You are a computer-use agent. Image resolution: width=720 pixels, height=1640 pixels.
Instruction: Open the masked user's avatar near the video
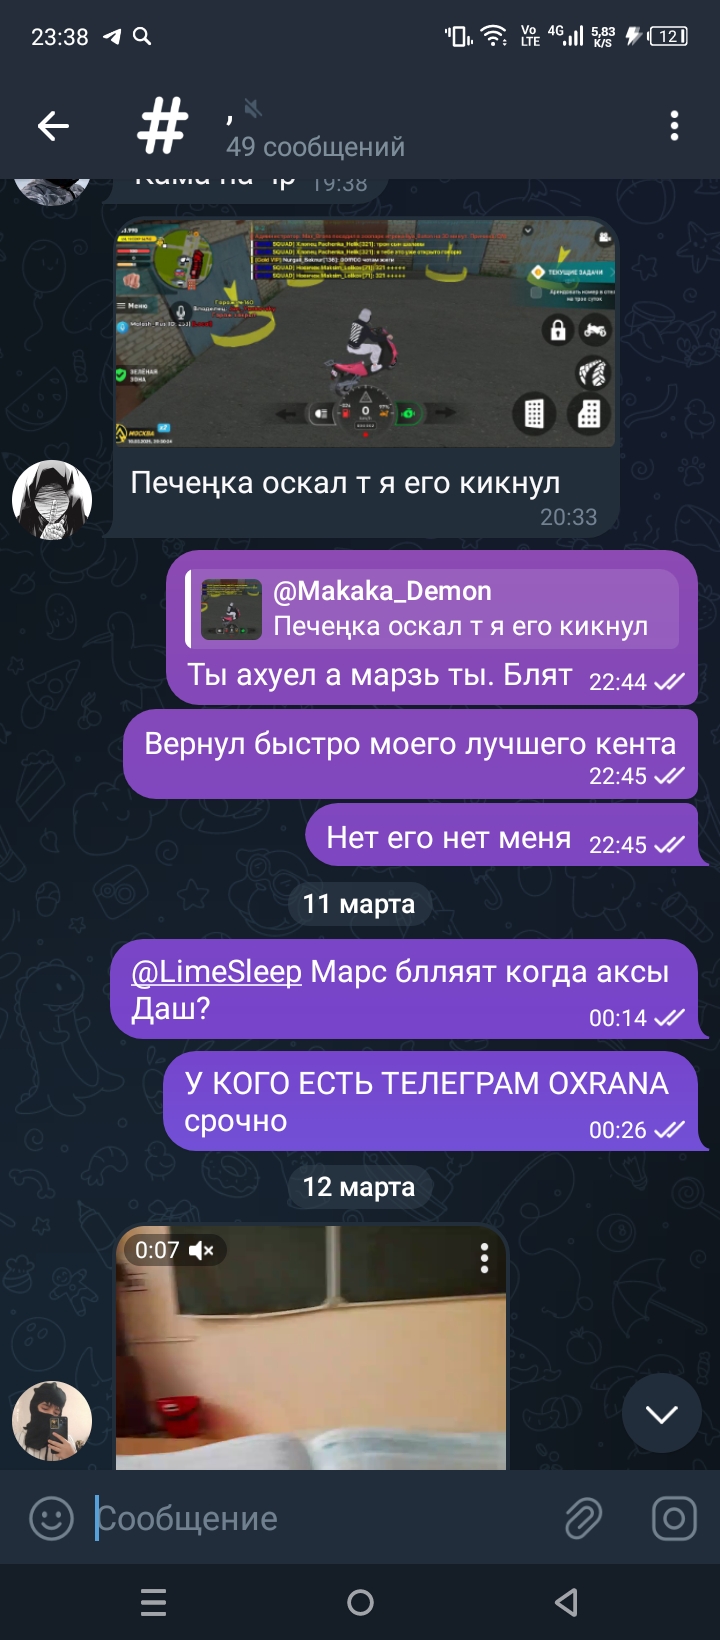pyautogui.click(x=52, y=1421)
